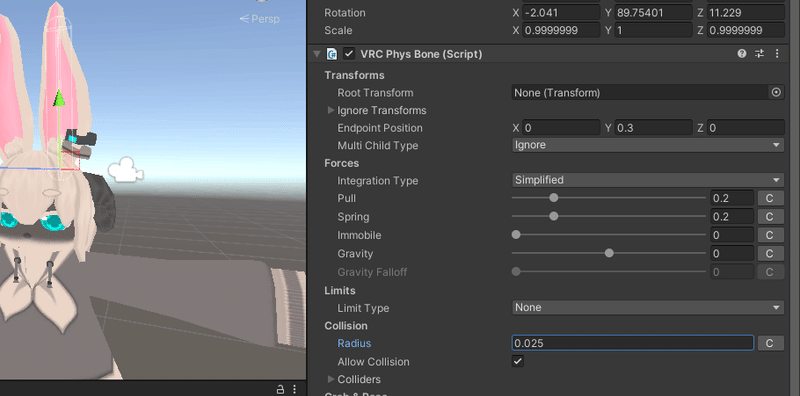The width and height of the screenshot is (800, 396).
Task: Click the Endpoint Position X field
Action: [x=561, y=128]
